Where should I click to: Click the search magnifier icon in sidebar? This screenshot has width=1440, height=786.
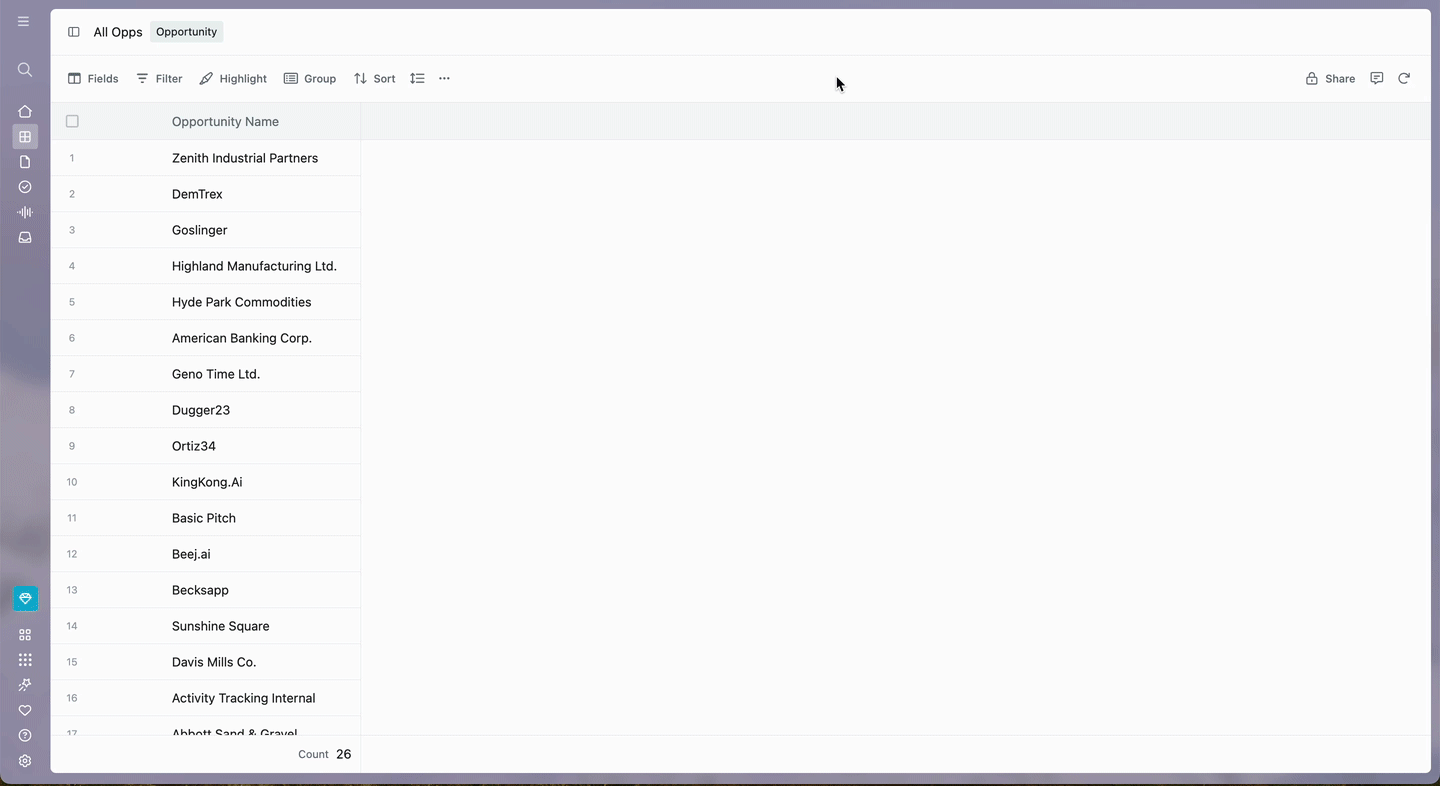click(x=25, y=70)
